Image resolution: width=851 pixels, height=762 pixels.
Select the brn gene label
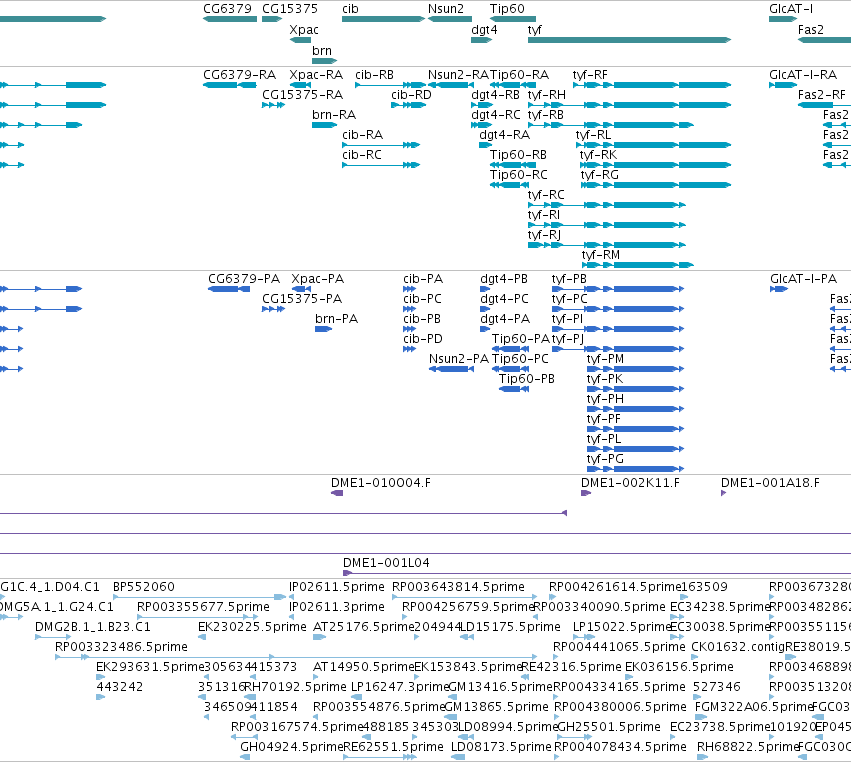coord(322,50)
